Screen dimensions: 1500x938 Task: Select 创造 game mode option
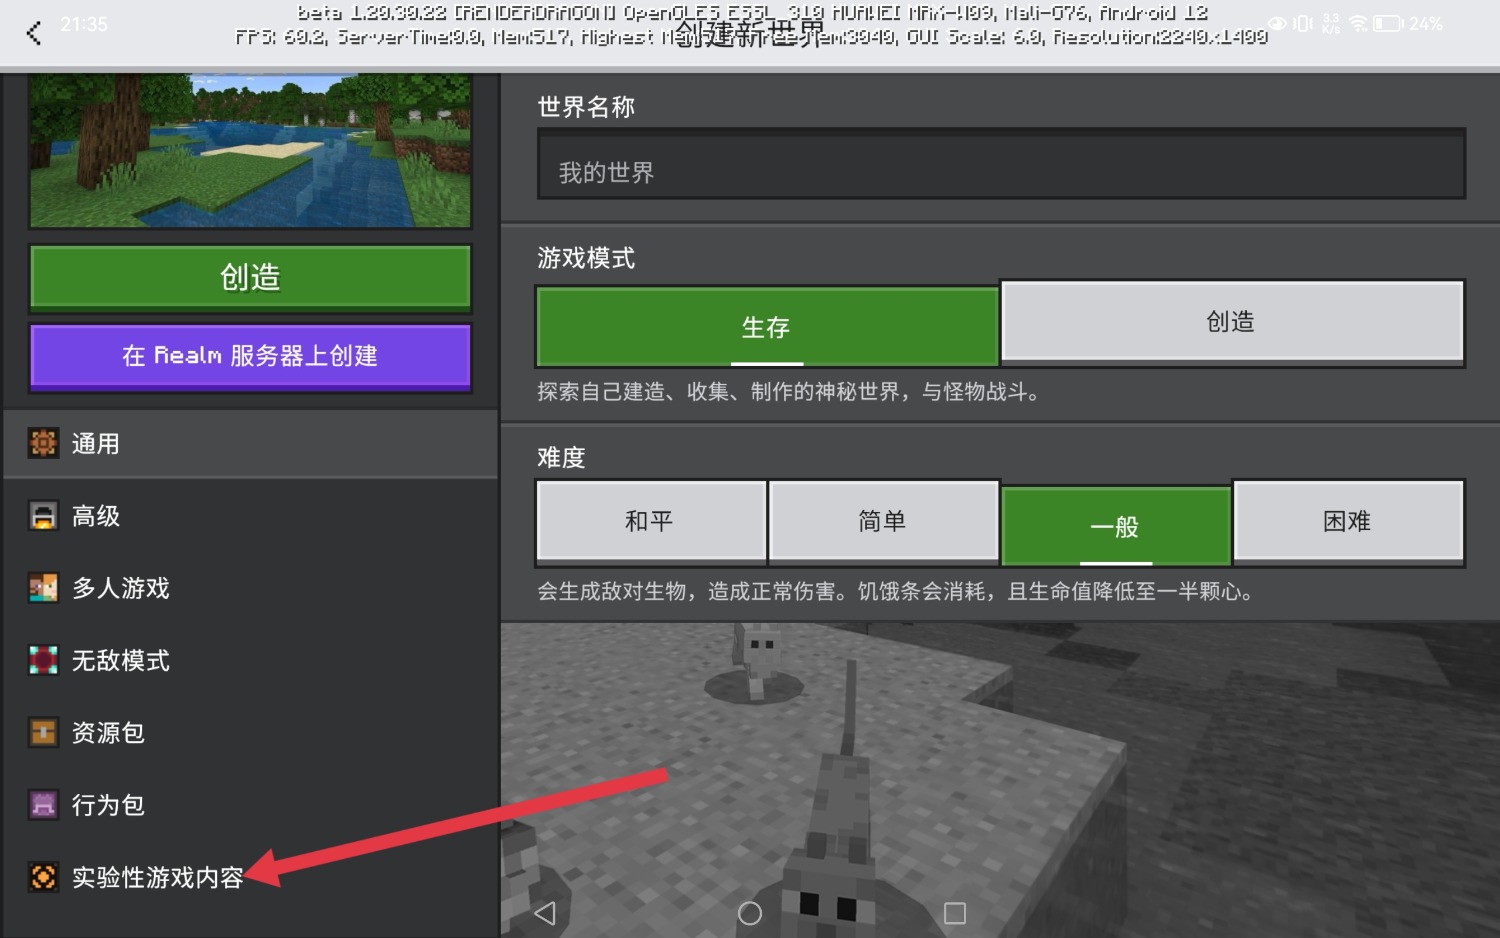[x=1232, y=321]
